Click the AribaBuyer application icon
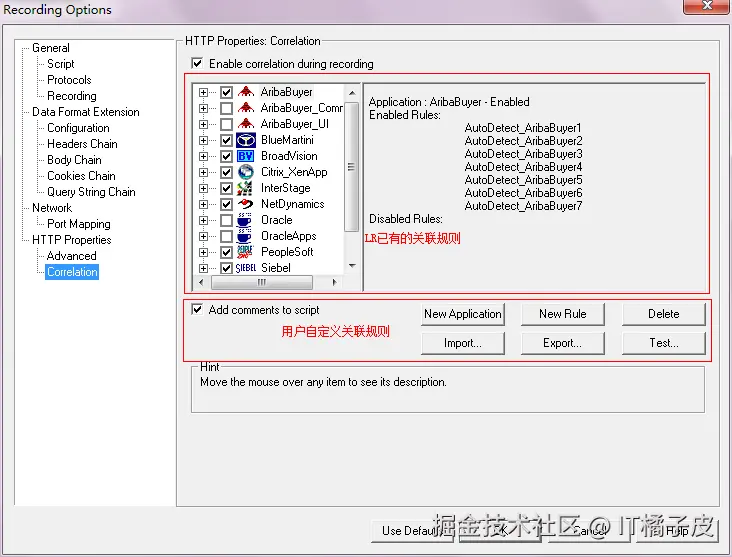This screenshot has height=557, width=732. point(246,92)
